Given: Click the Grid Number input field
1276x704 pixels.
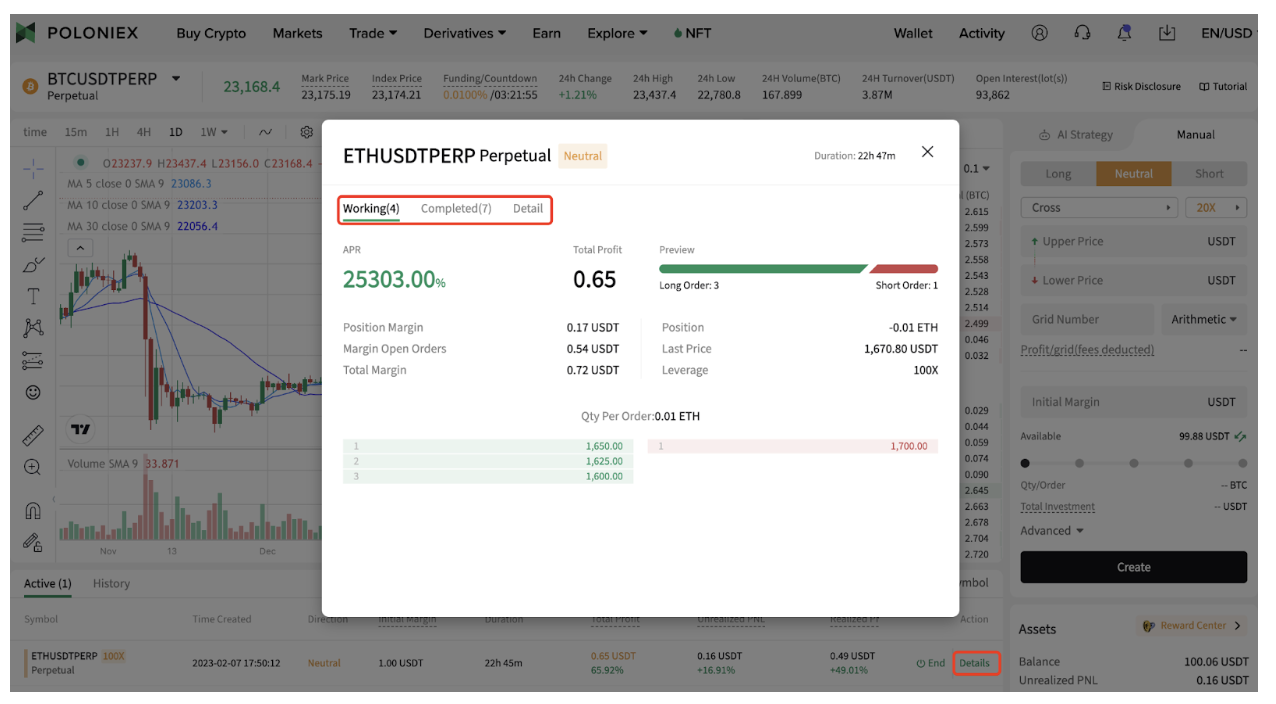Looking at the screenshot, I should pos(1087,320).
